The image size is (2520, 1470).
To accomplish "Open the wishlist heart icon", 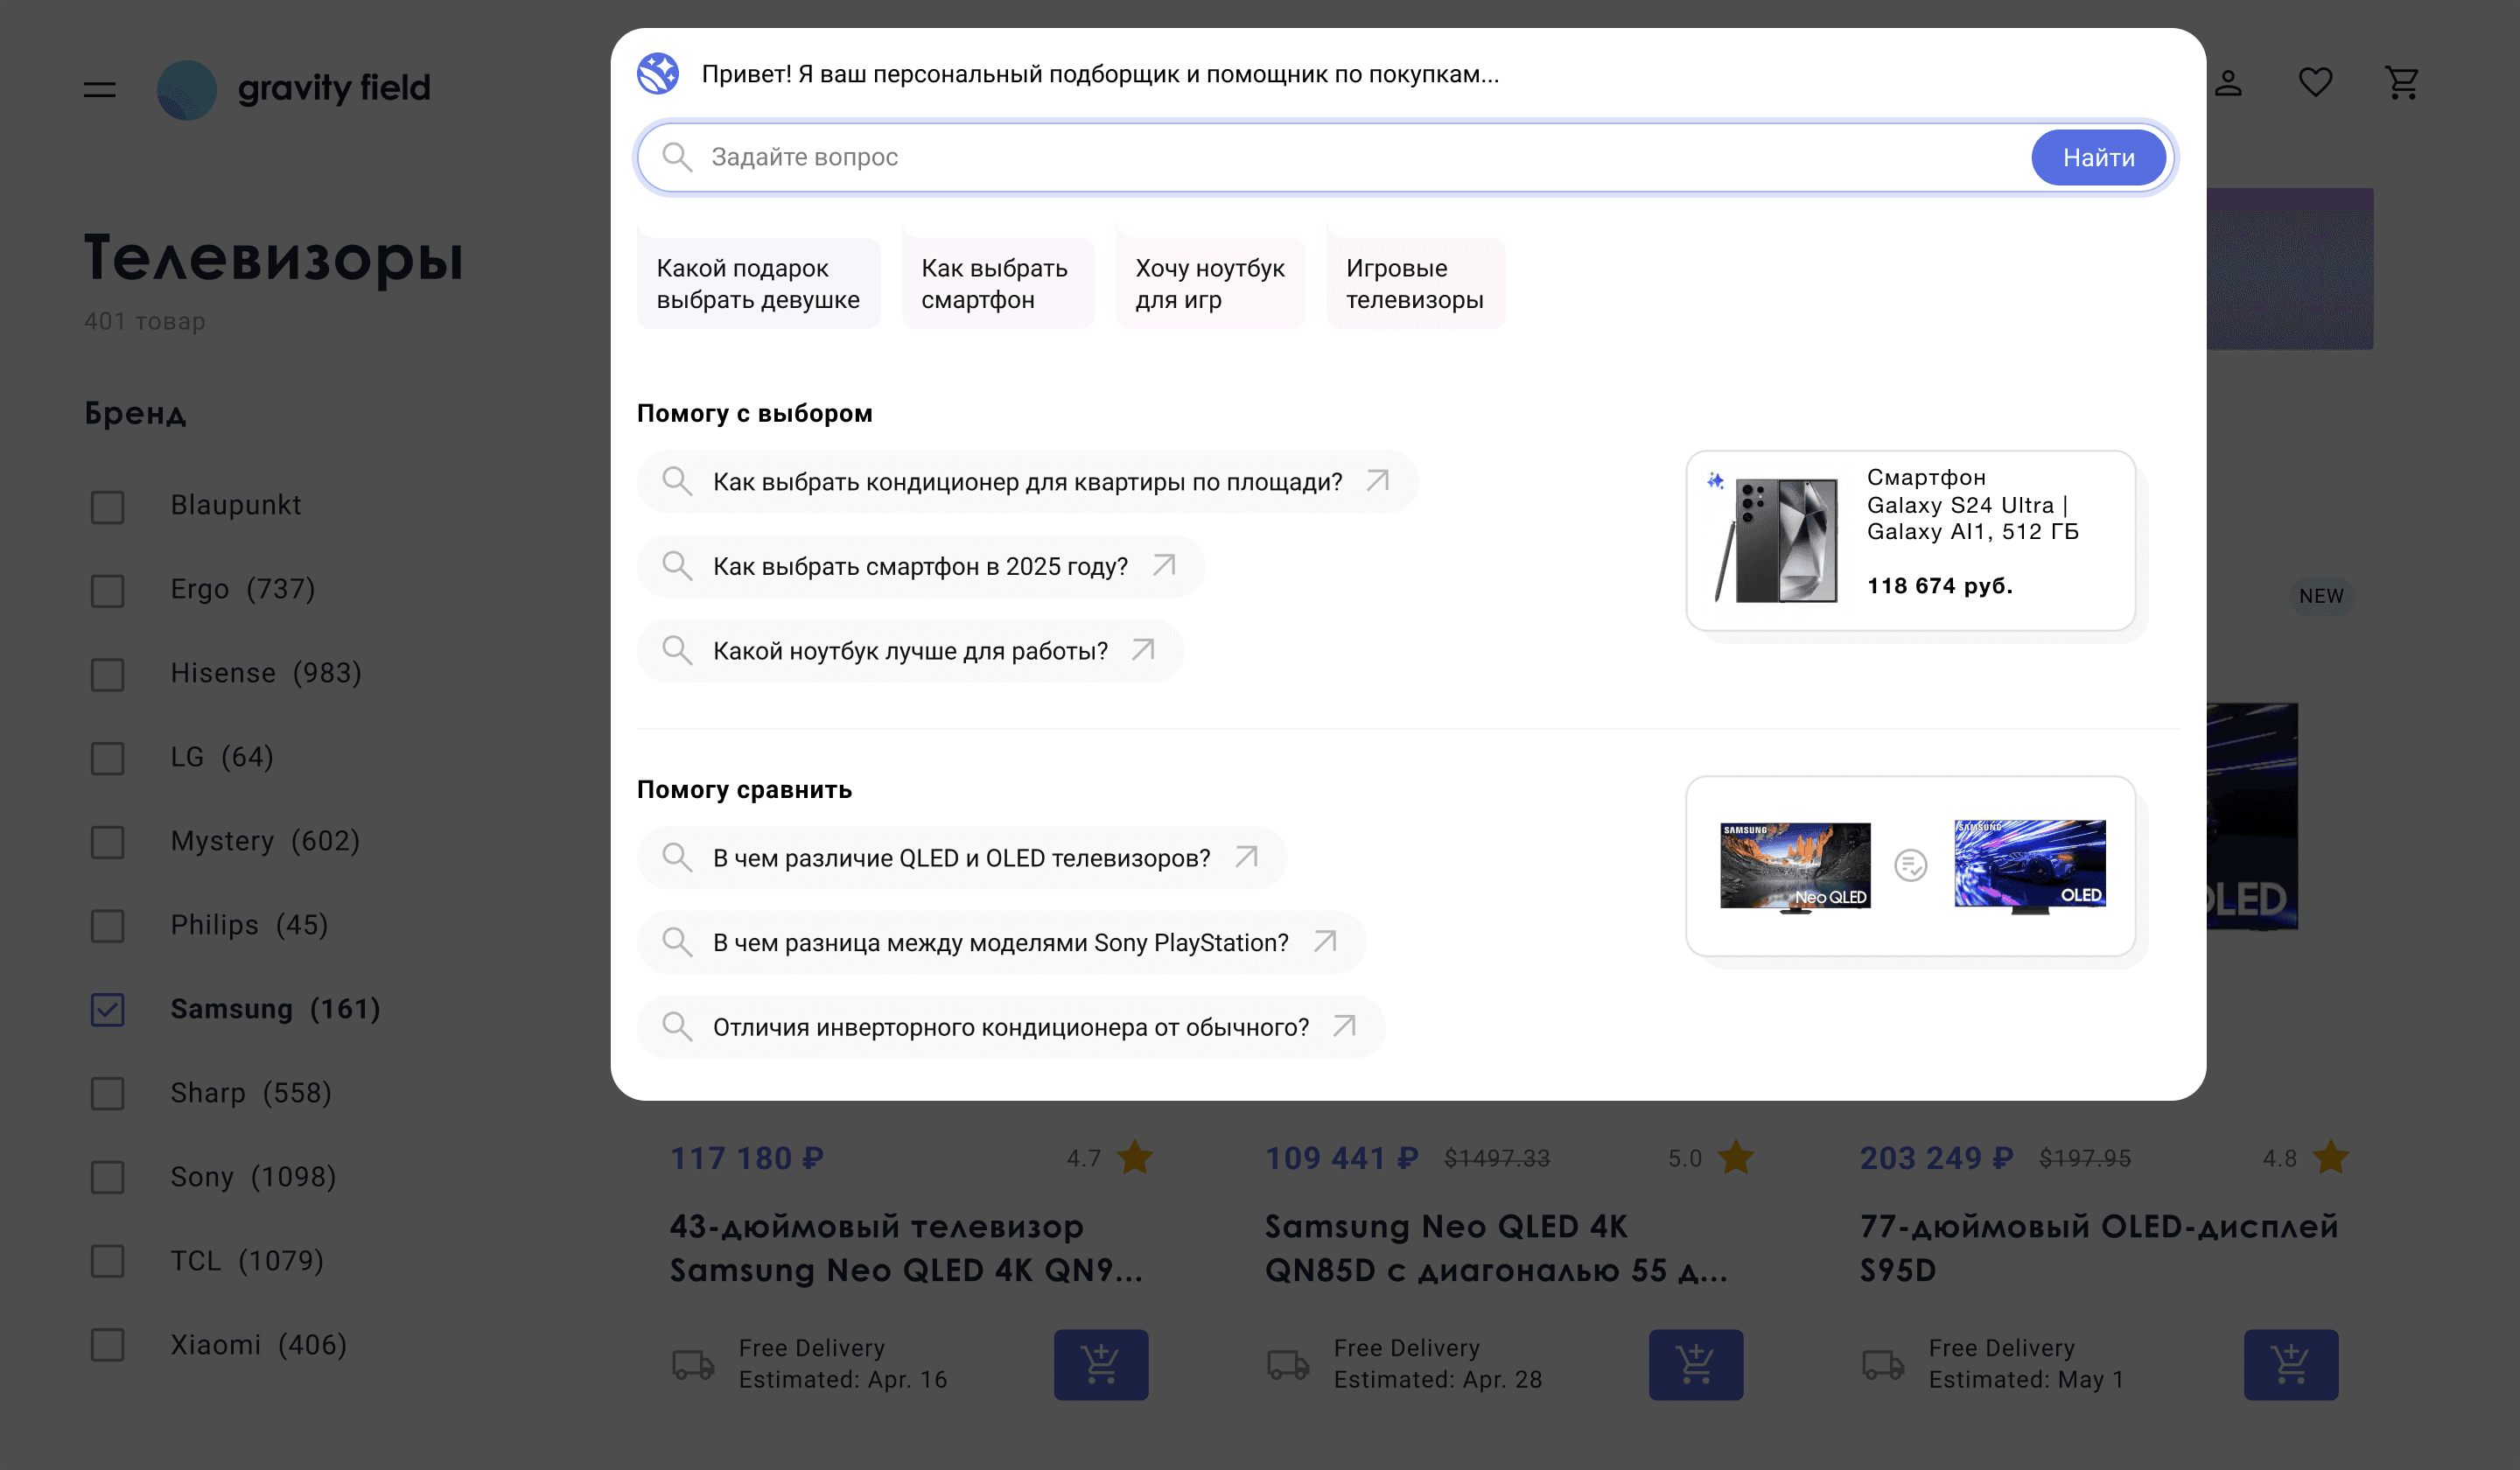I will tap(2315, 84).
